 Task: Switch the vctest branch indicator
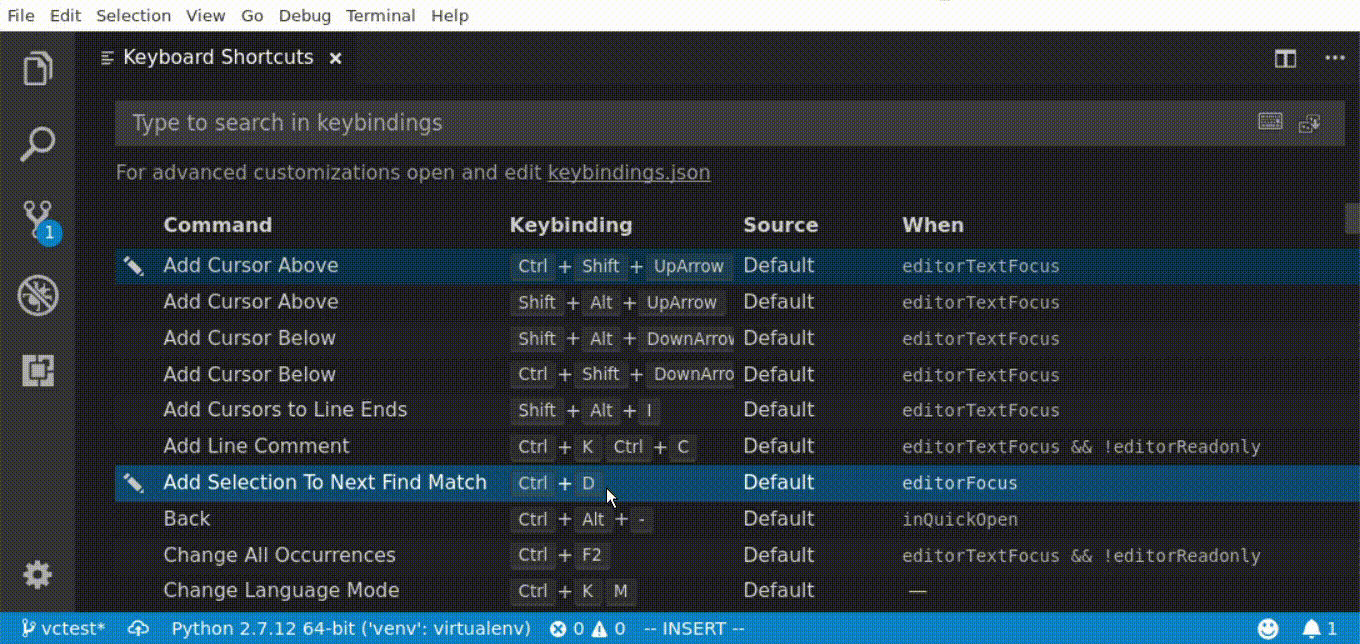coord(63,628)
